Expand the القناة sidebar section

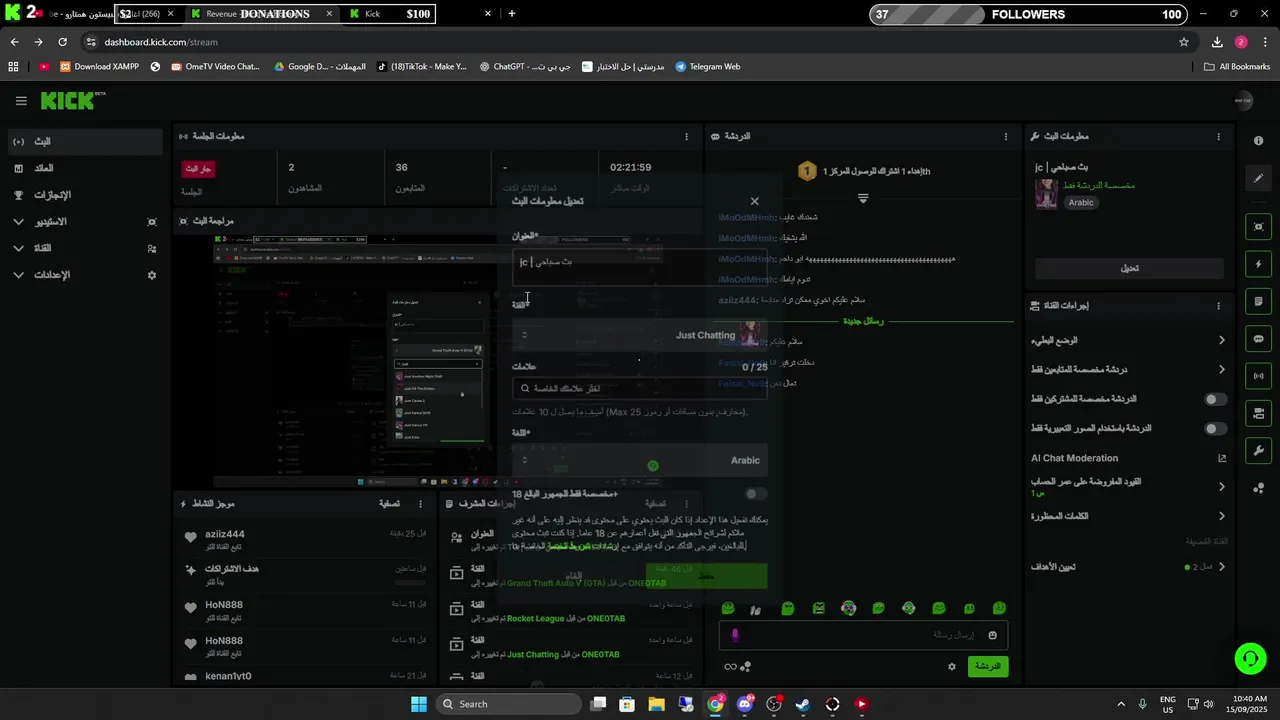(x=85, y=248)
